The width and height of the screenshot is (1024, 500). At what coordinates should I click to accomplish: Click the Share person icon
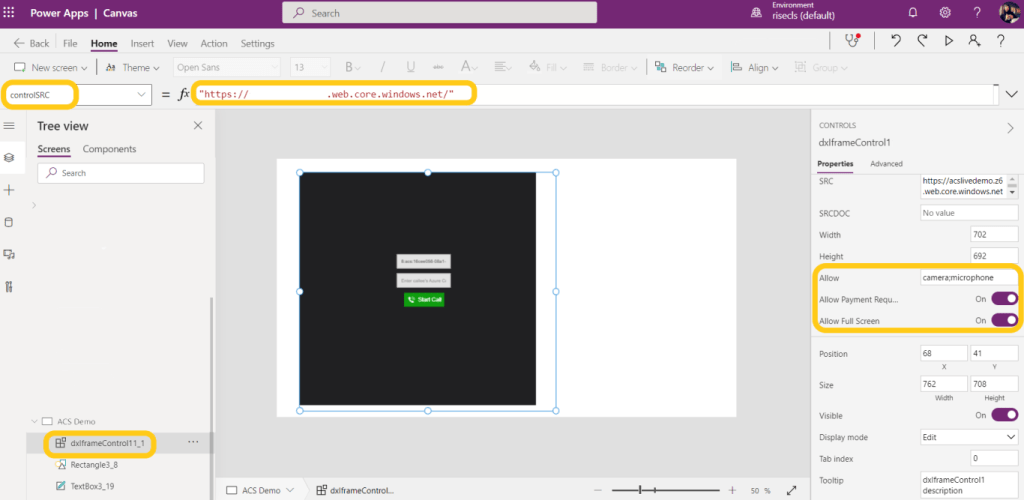point(974,41)
